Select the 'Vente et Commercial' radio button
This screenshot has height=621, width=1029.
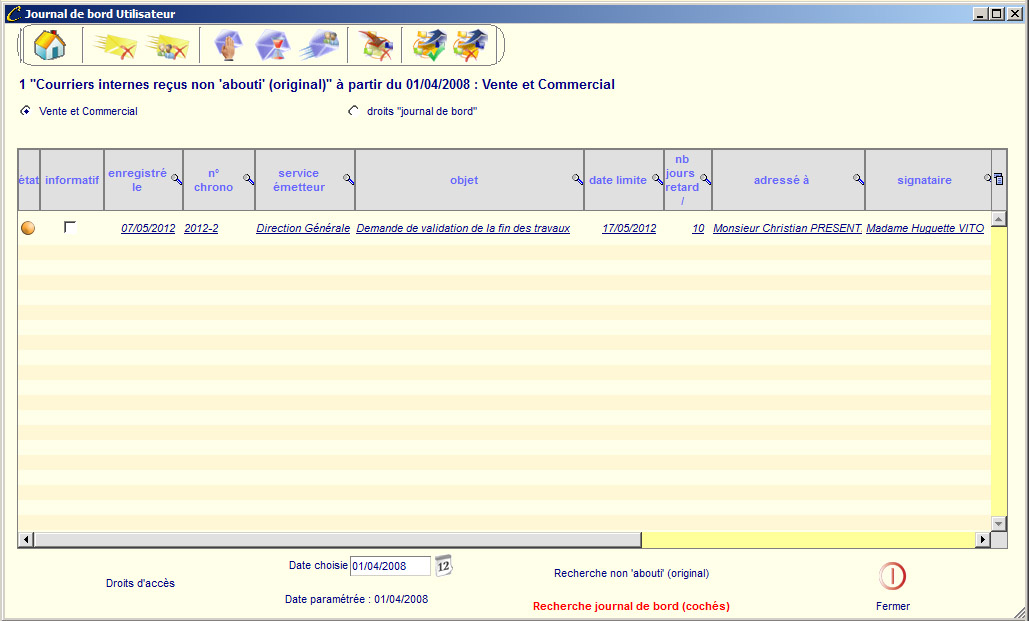pyautogui.click(x=25, y=111)
